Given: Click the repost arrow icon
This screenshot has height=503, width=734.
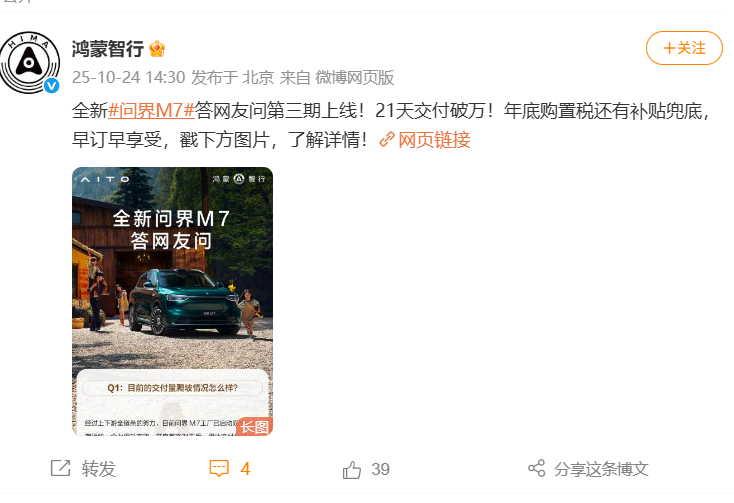Looking at the screenshot, I should pyautogui.click(x=60, y=468).
